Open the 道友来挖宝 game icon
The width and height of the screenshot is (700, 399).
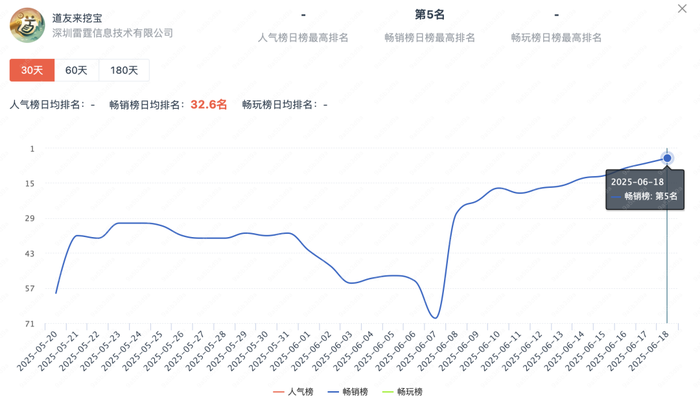tap(27, 25)
